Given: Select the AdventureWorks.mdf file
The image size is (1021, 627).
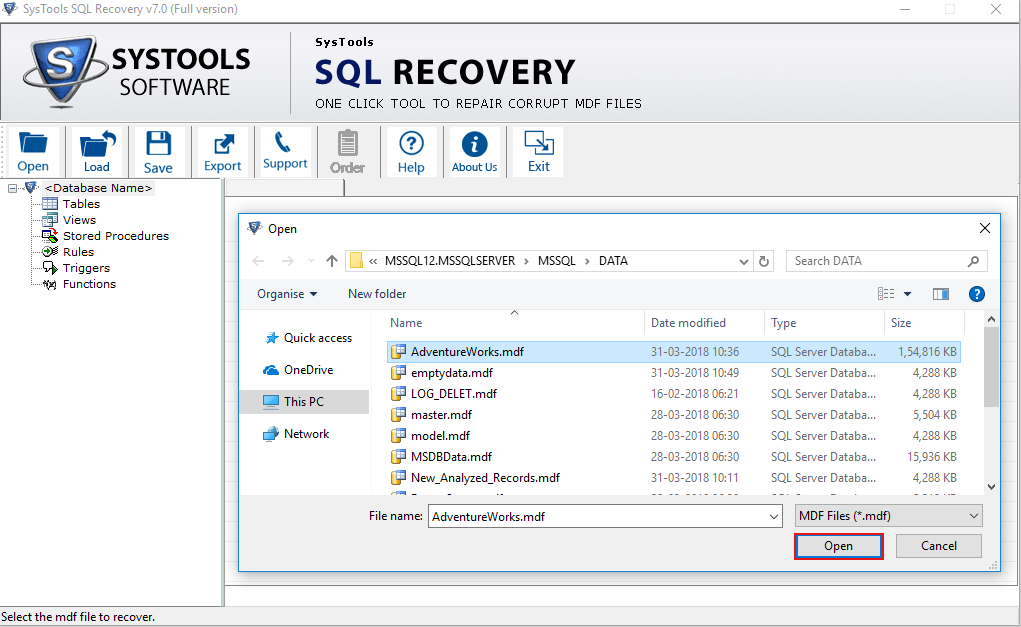Looking at the screenshot, I should tap(673, 352).
